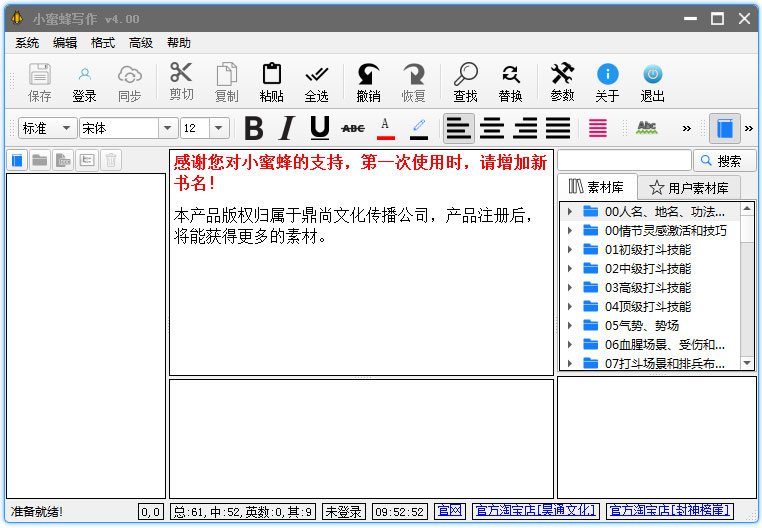Expand the 01初级打斗技能 folder
The width and height of the screenshot is (762, 528).
pos(570,250)
